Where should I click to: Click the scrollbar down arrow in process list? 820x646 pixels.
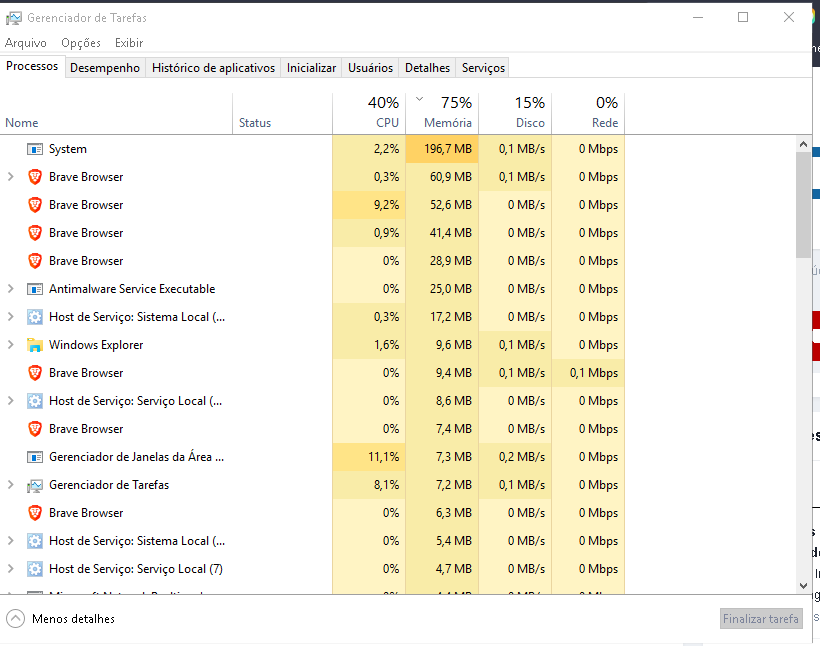click(803, 586)
